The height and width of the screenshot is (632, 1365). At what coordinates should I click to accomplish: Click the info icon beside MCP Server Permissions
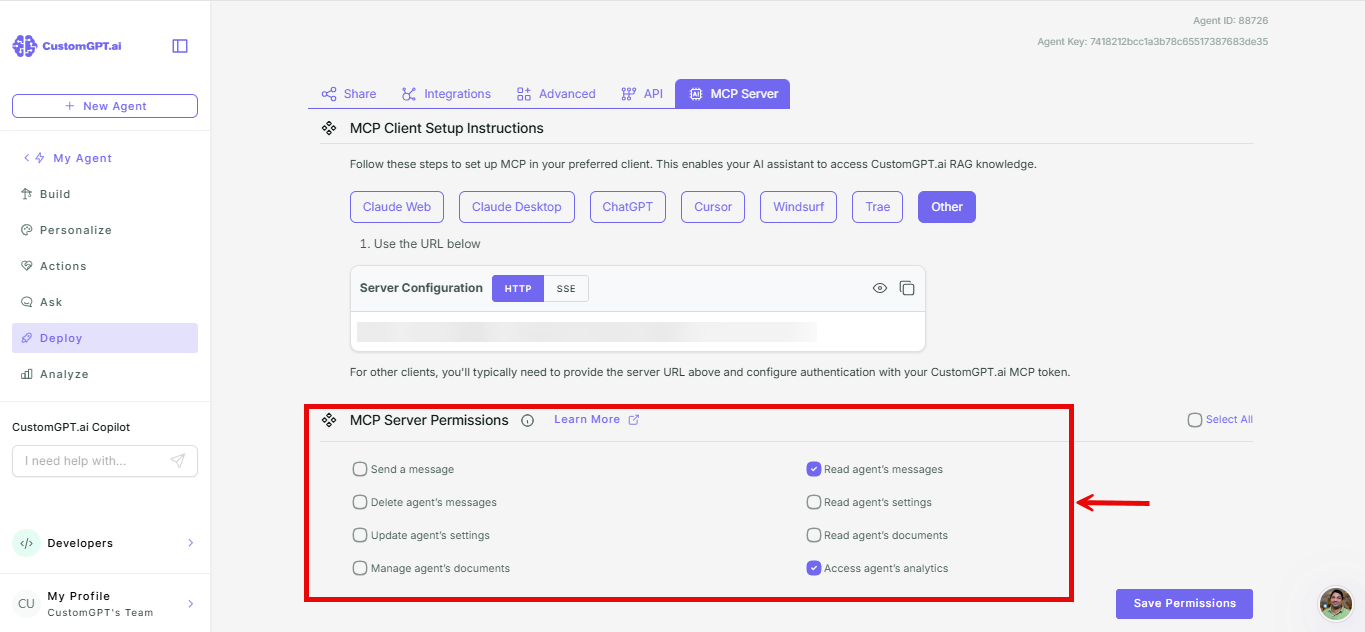528,421
